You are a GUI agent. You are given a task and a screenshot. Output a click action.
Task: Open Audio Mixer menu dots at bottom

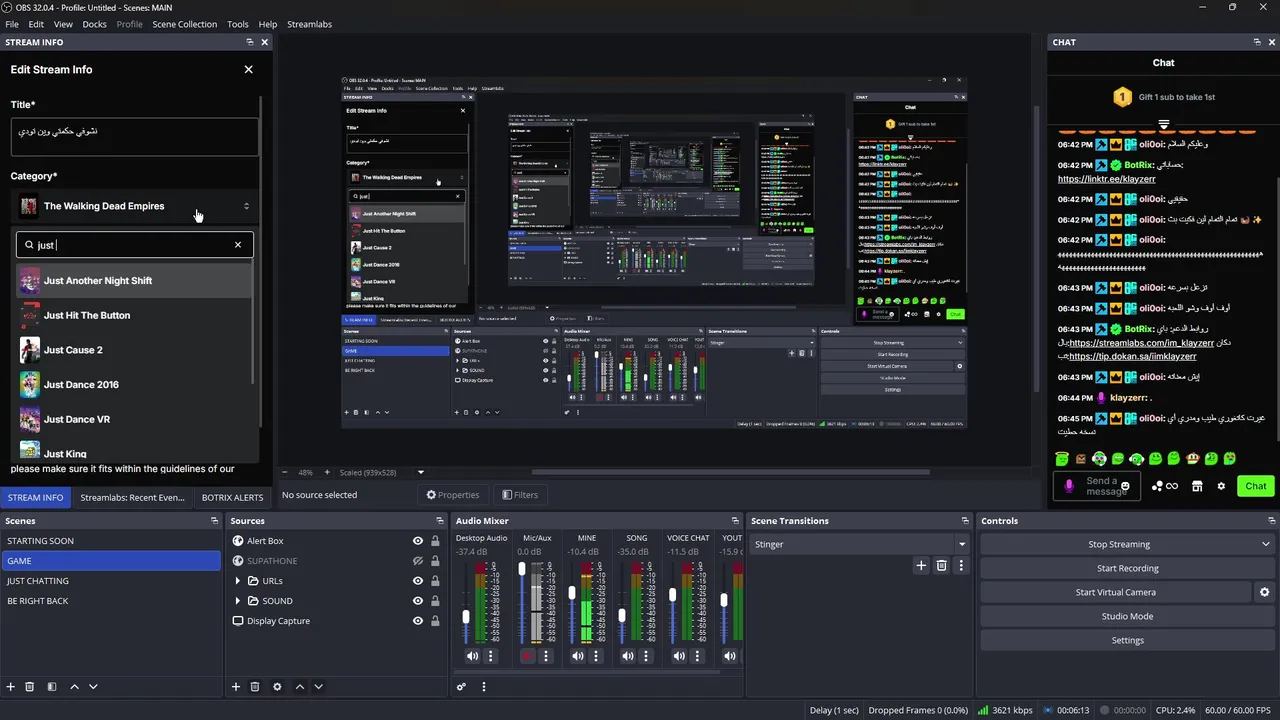pyautogui.click(x=484, y=687)
